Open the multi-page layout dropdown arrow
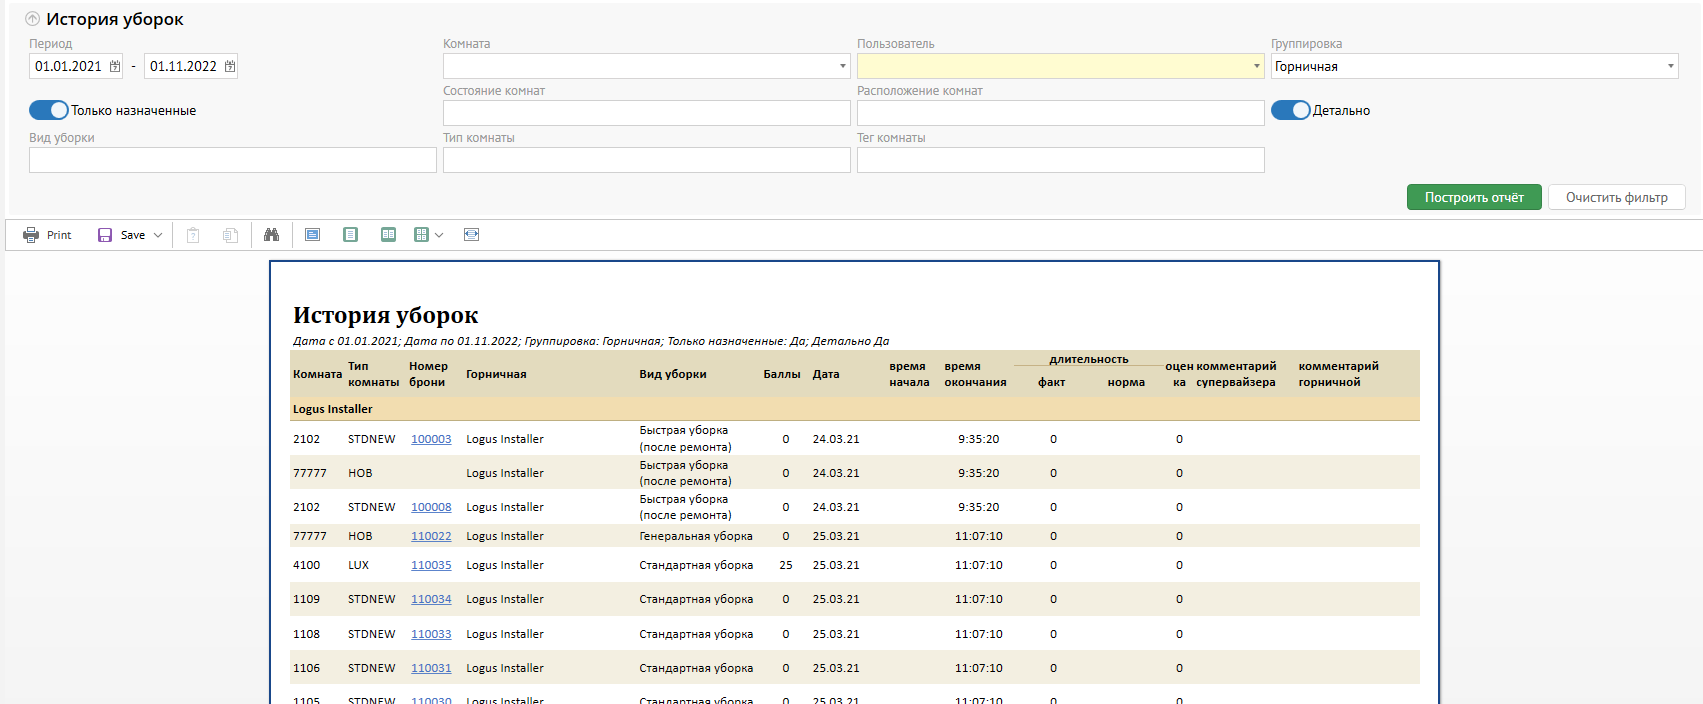Image resolution: width=1703 pixels, height=704 pixels. 439,235
